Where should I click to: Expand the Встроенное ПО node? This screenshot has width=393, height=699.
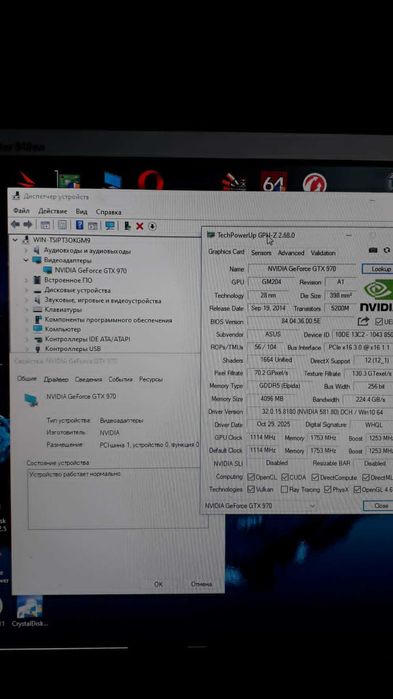click(x=26, y=280)
